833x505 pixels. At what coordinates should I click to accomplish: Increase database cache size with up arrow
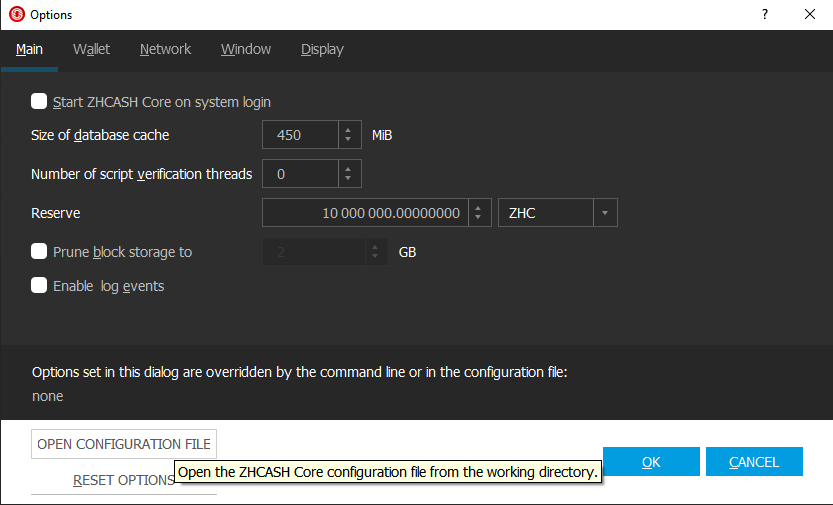[x=348, y=130]
